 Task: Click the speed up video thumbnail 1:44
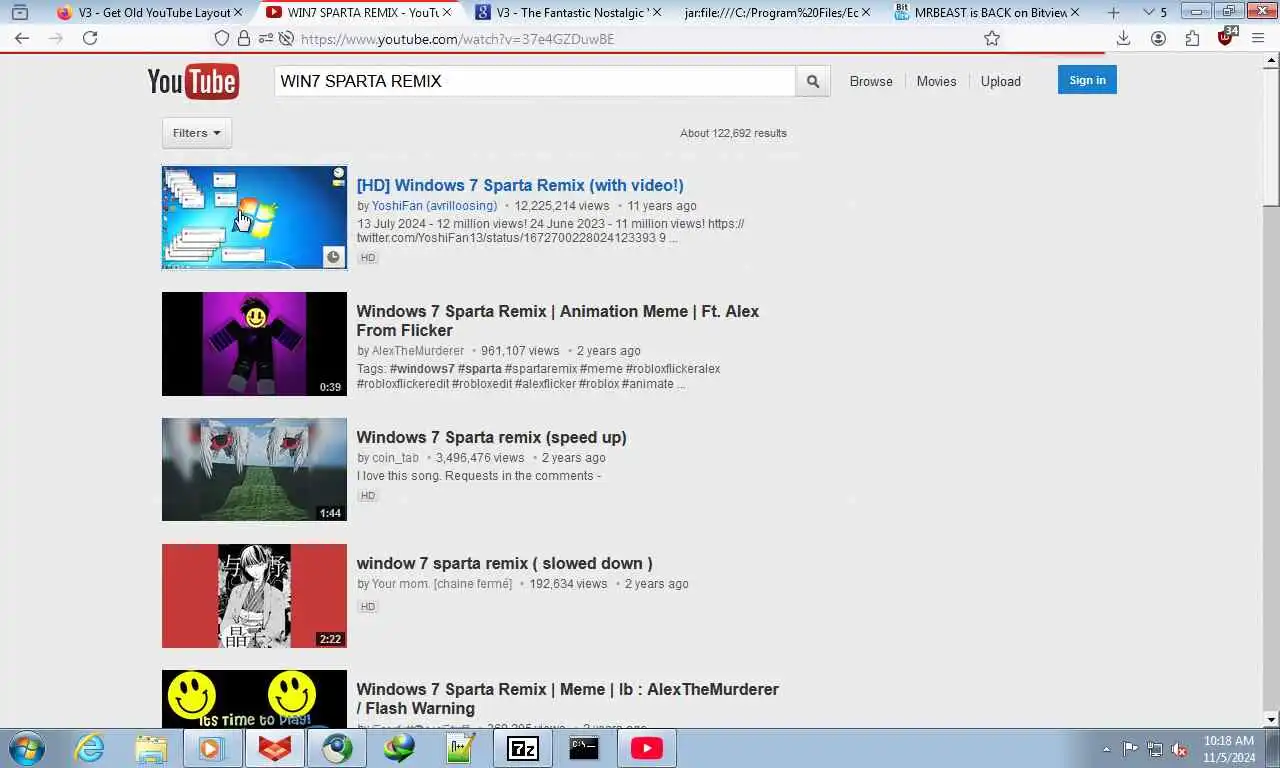pyautogui.click(x=254, y=470)
